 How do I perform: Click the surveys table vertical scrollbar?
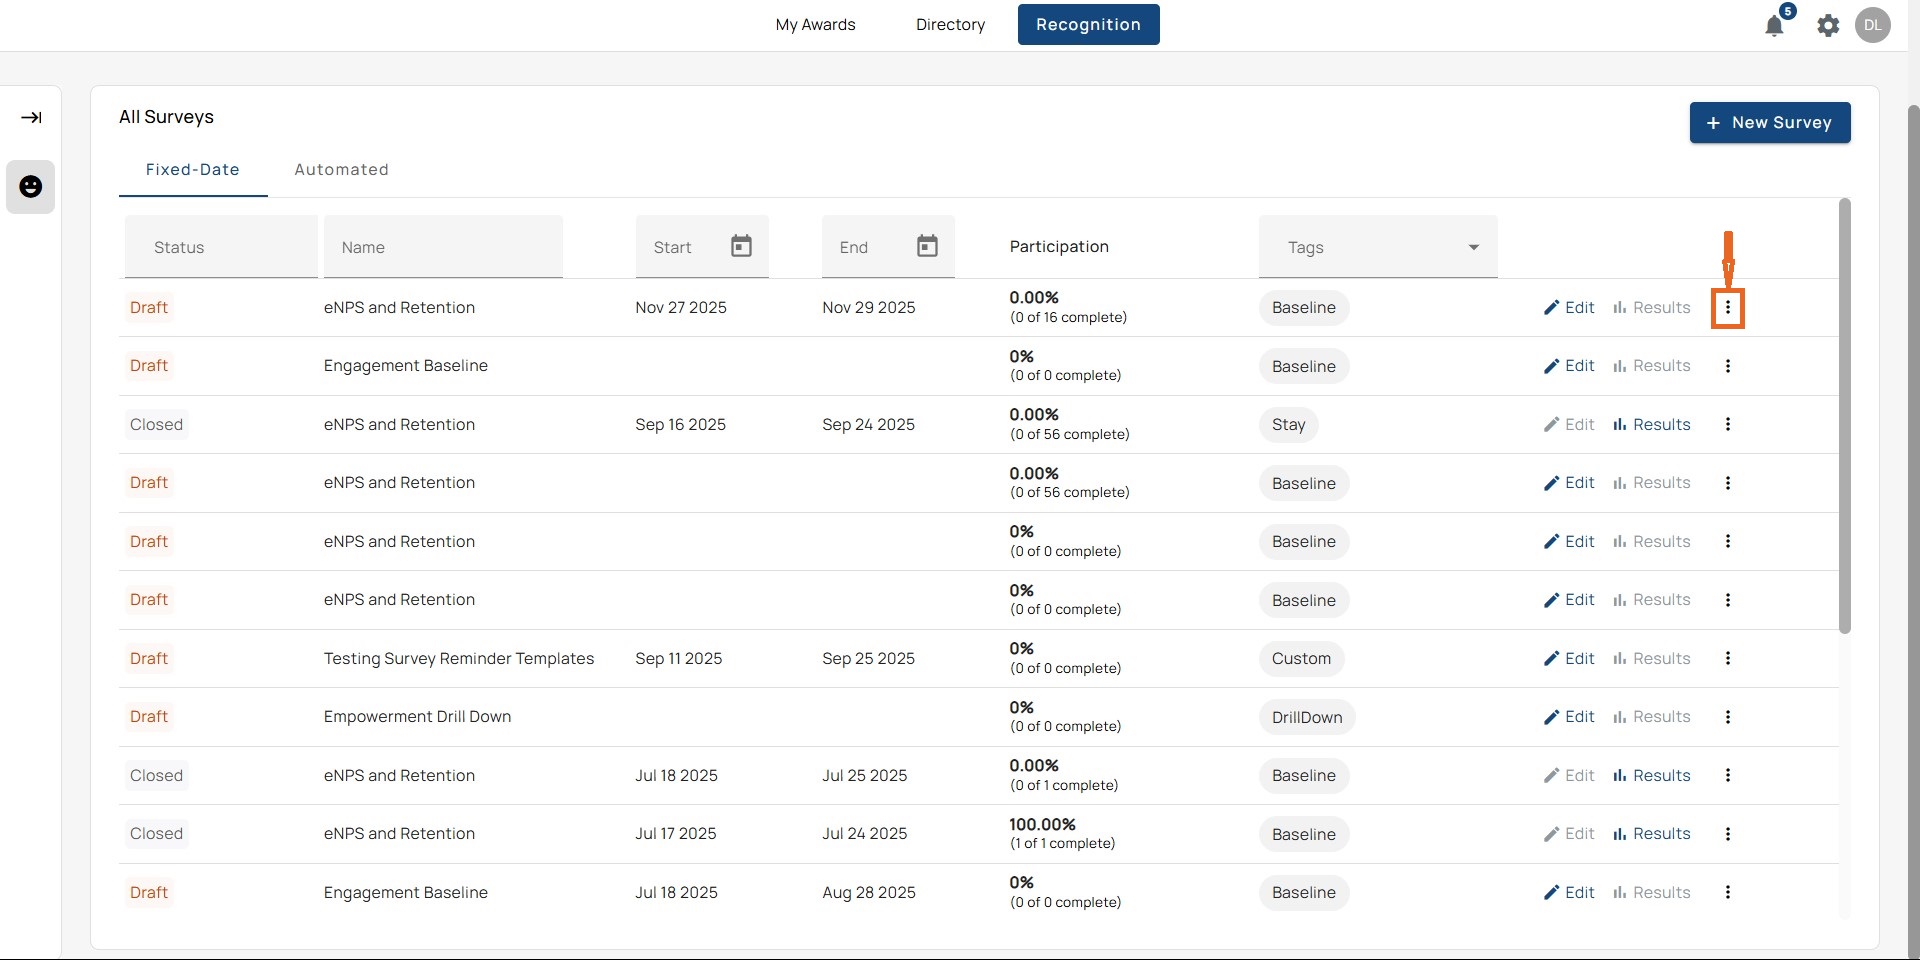tap(1844, 416)
